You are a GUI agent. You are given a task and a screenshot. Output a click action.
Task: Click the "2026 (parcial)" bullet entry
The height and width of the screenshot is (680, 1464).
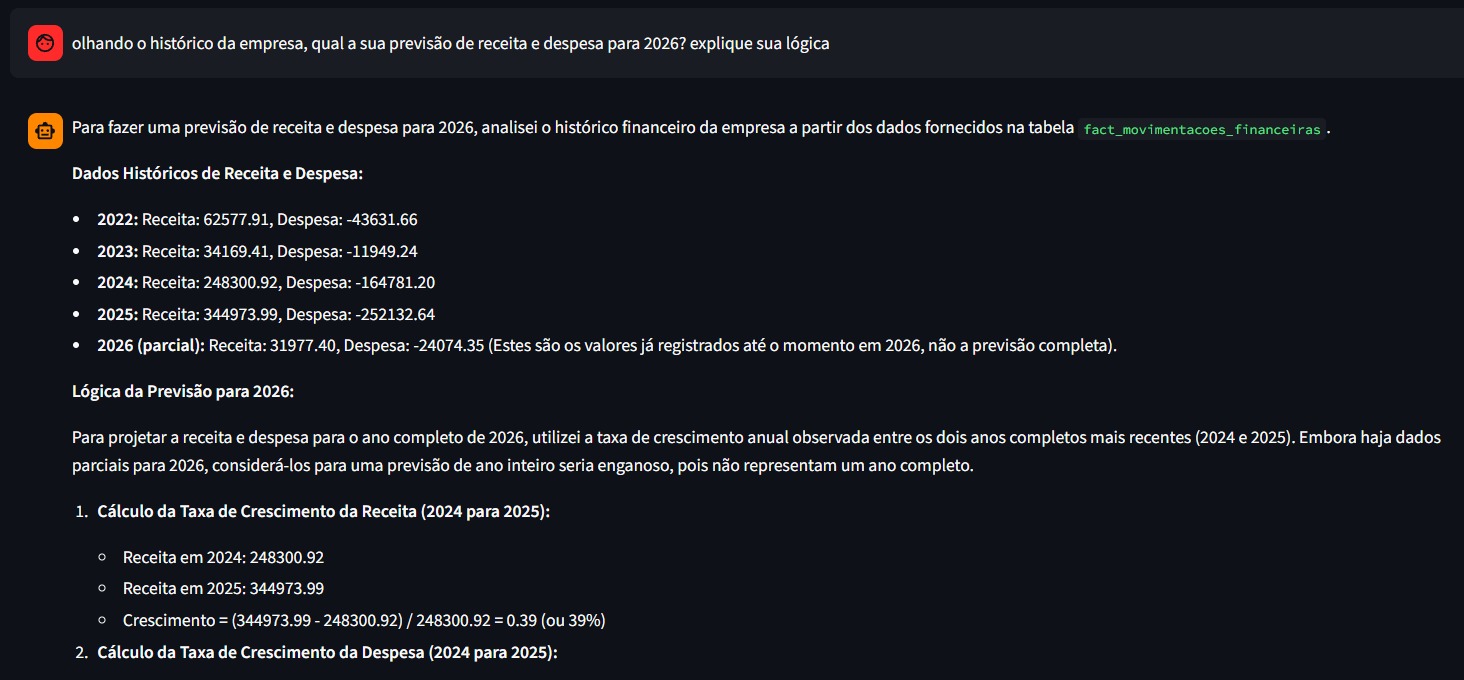(150, 346)
